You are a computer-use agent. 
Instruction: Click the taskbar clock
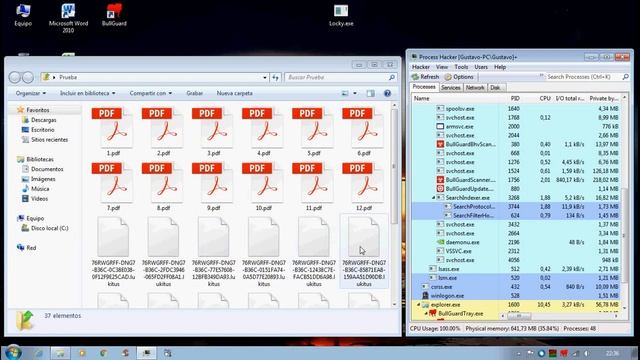(613, 353)
